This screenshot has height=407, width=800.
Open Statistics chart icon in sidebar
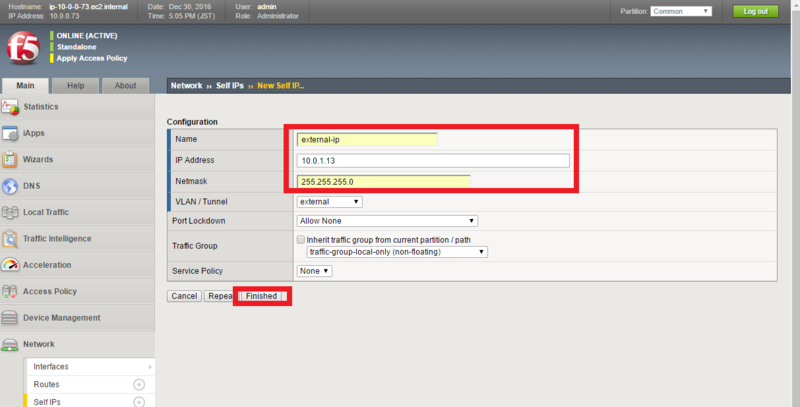[10, 107]
